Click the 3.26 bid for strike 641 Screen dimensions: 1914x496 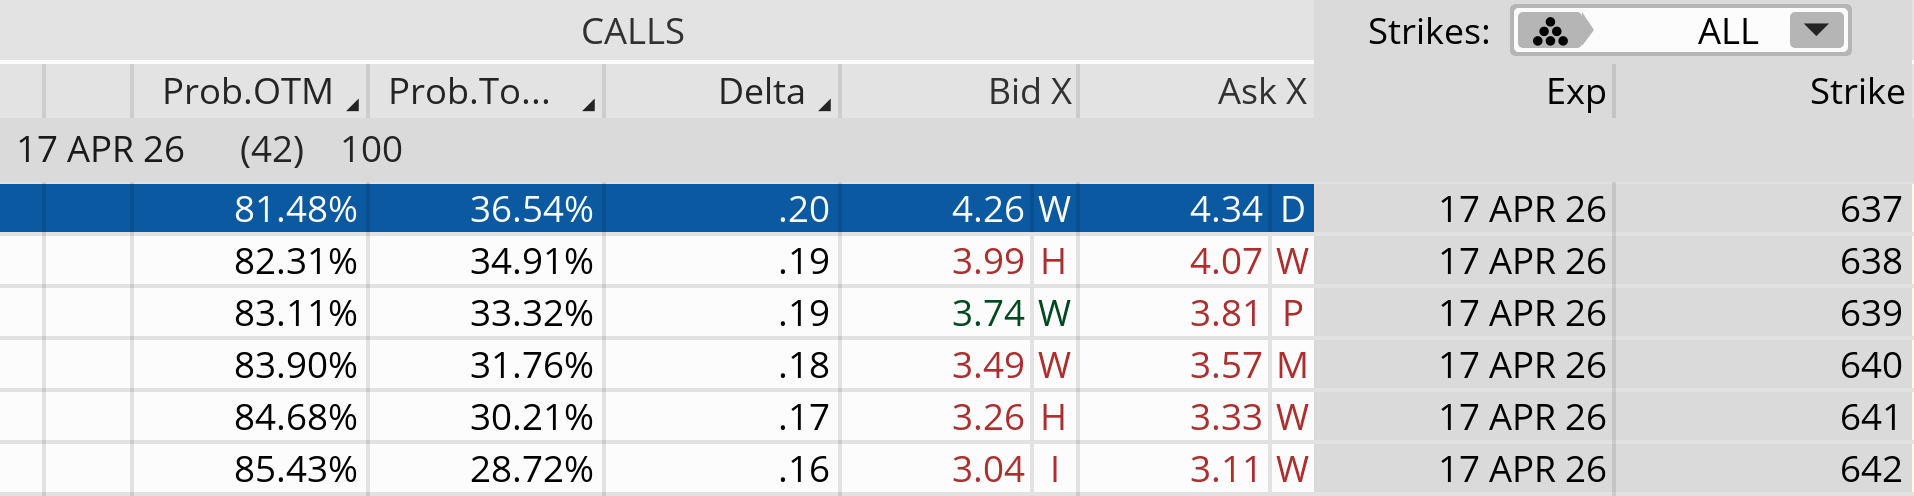click(x=988, y=417)
